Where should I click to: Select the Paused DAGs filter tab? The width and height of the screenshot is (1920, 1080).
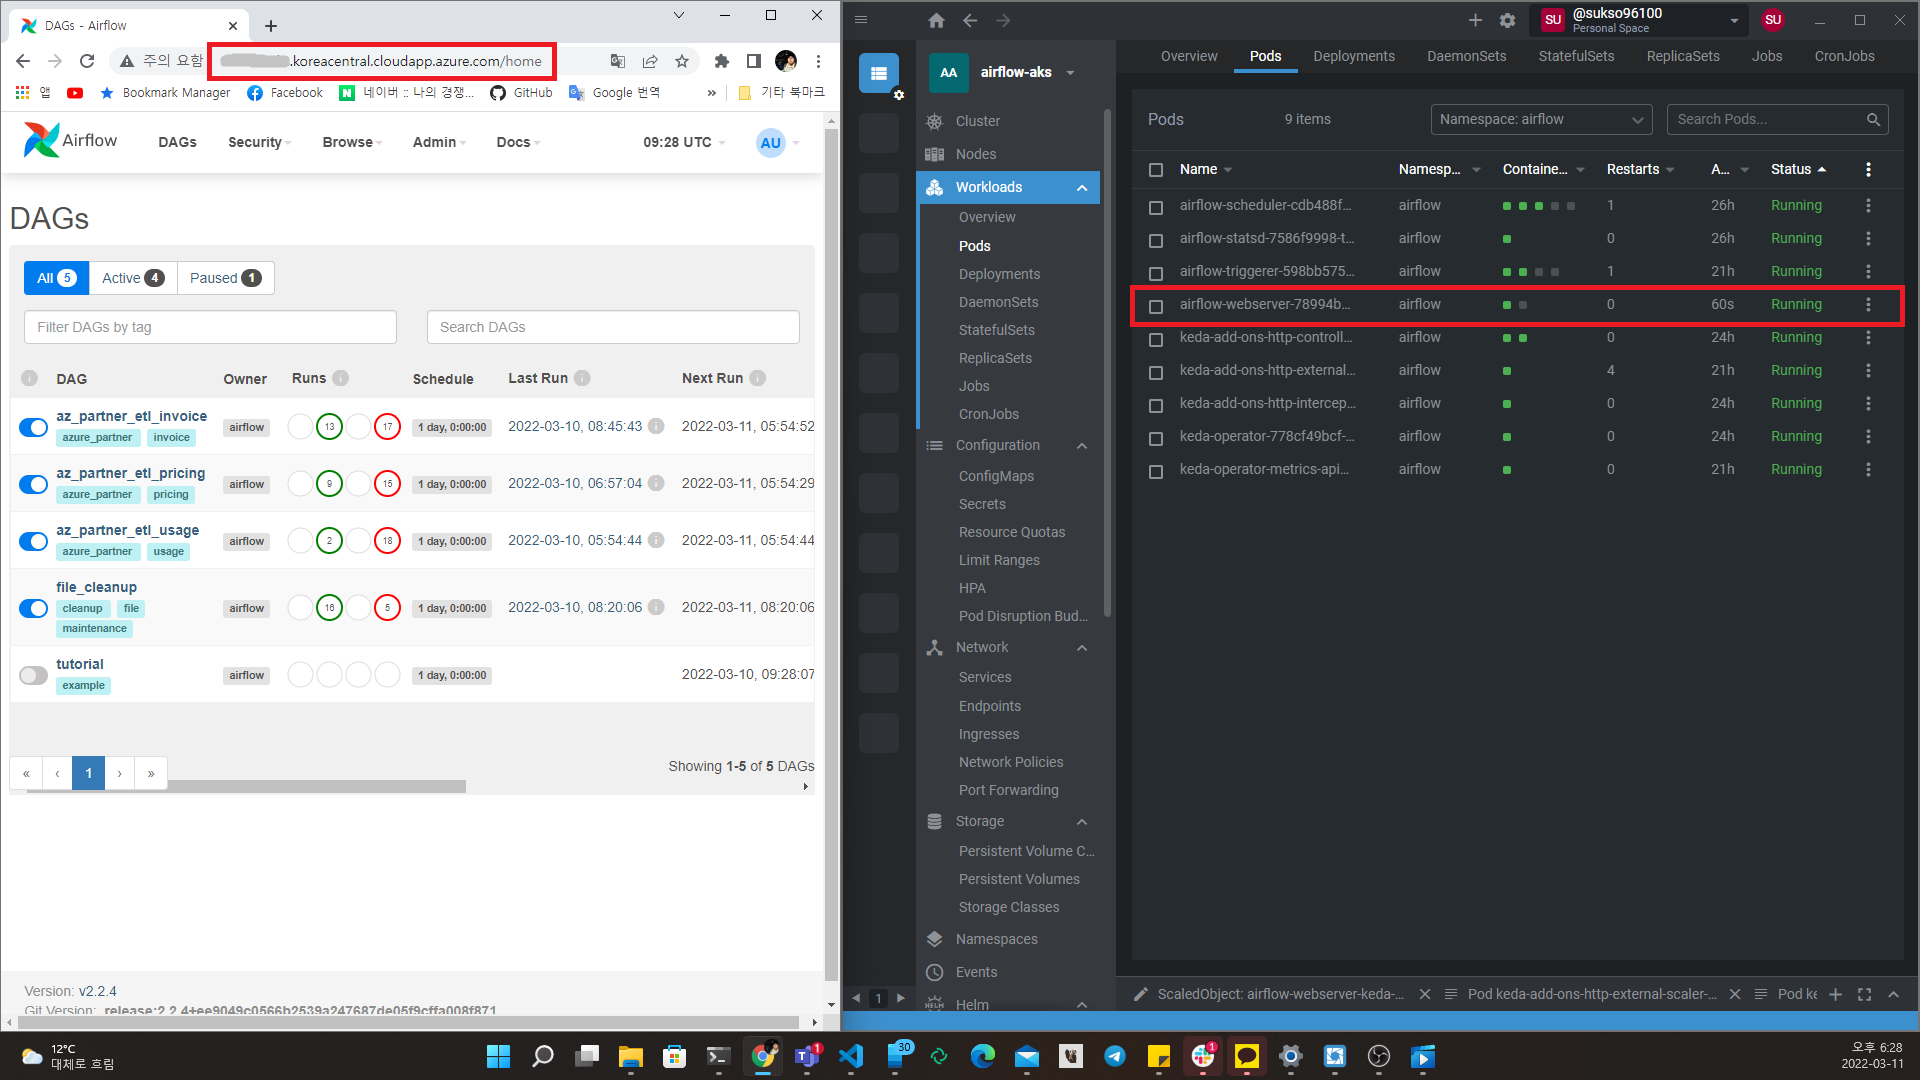225,278
